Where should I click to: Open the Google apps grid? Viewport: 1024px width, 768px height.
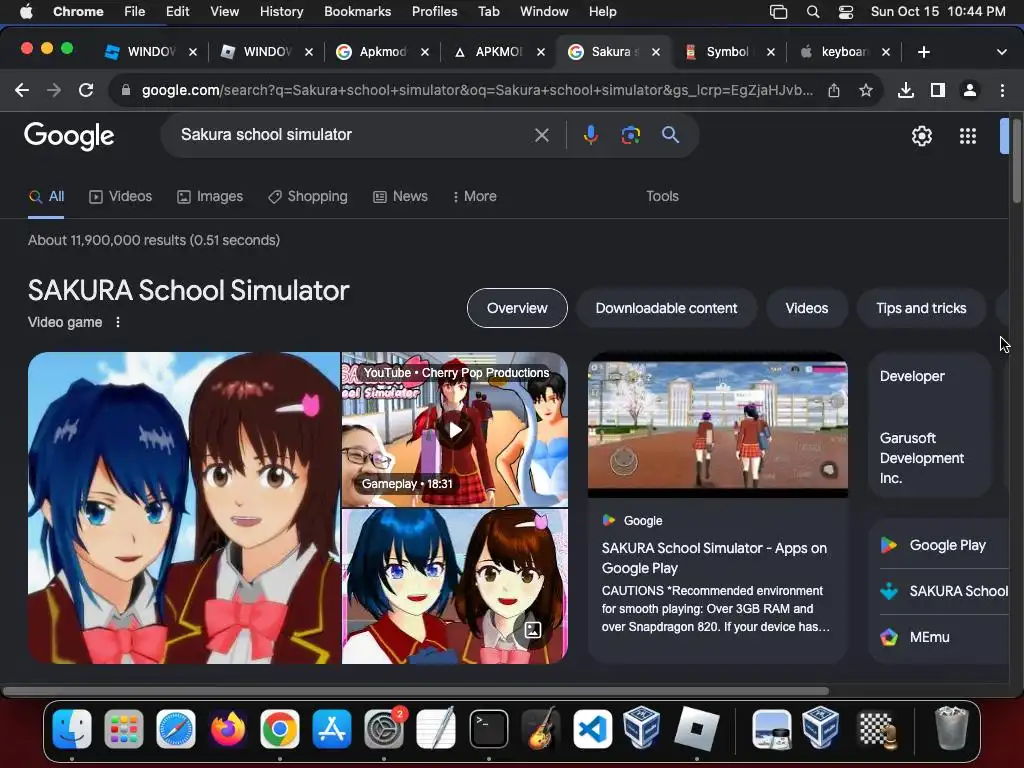click(968, 136)
